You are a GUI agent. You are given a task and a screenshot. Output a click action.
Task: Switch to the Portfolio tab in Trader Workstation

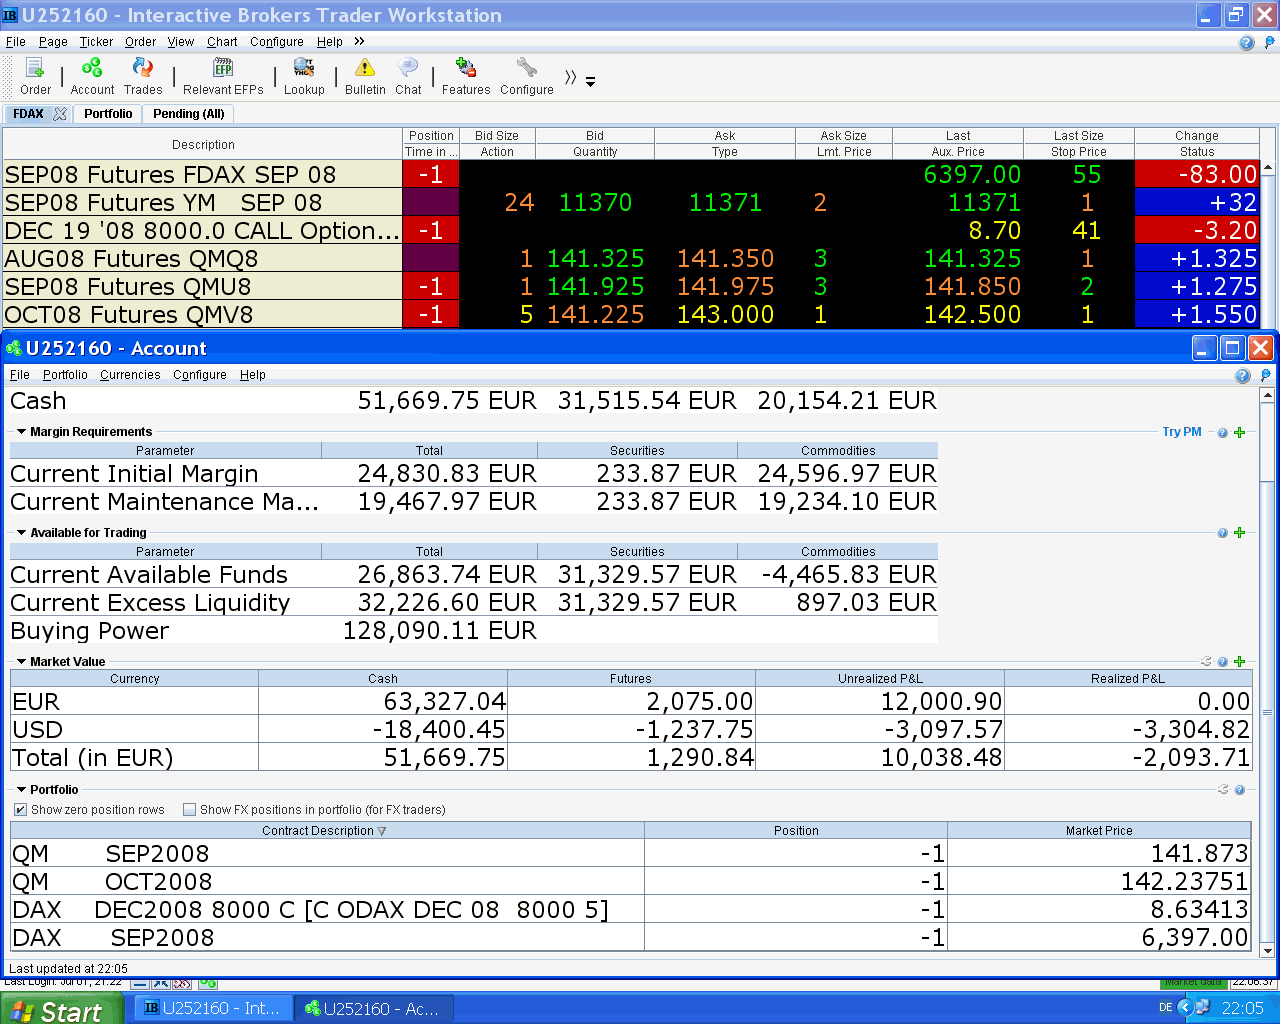[x=108, y=114]
